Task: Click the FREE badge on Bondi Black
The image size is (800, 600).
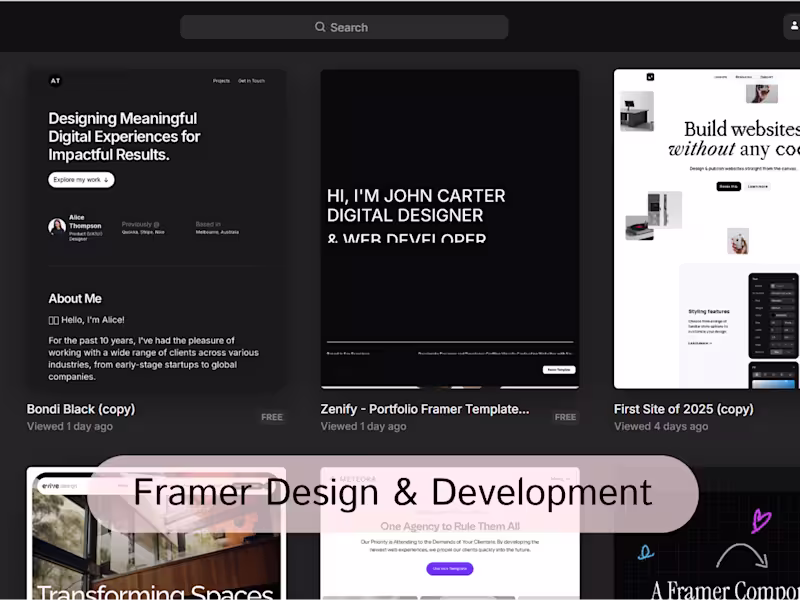Action: (x=272, y=417)
